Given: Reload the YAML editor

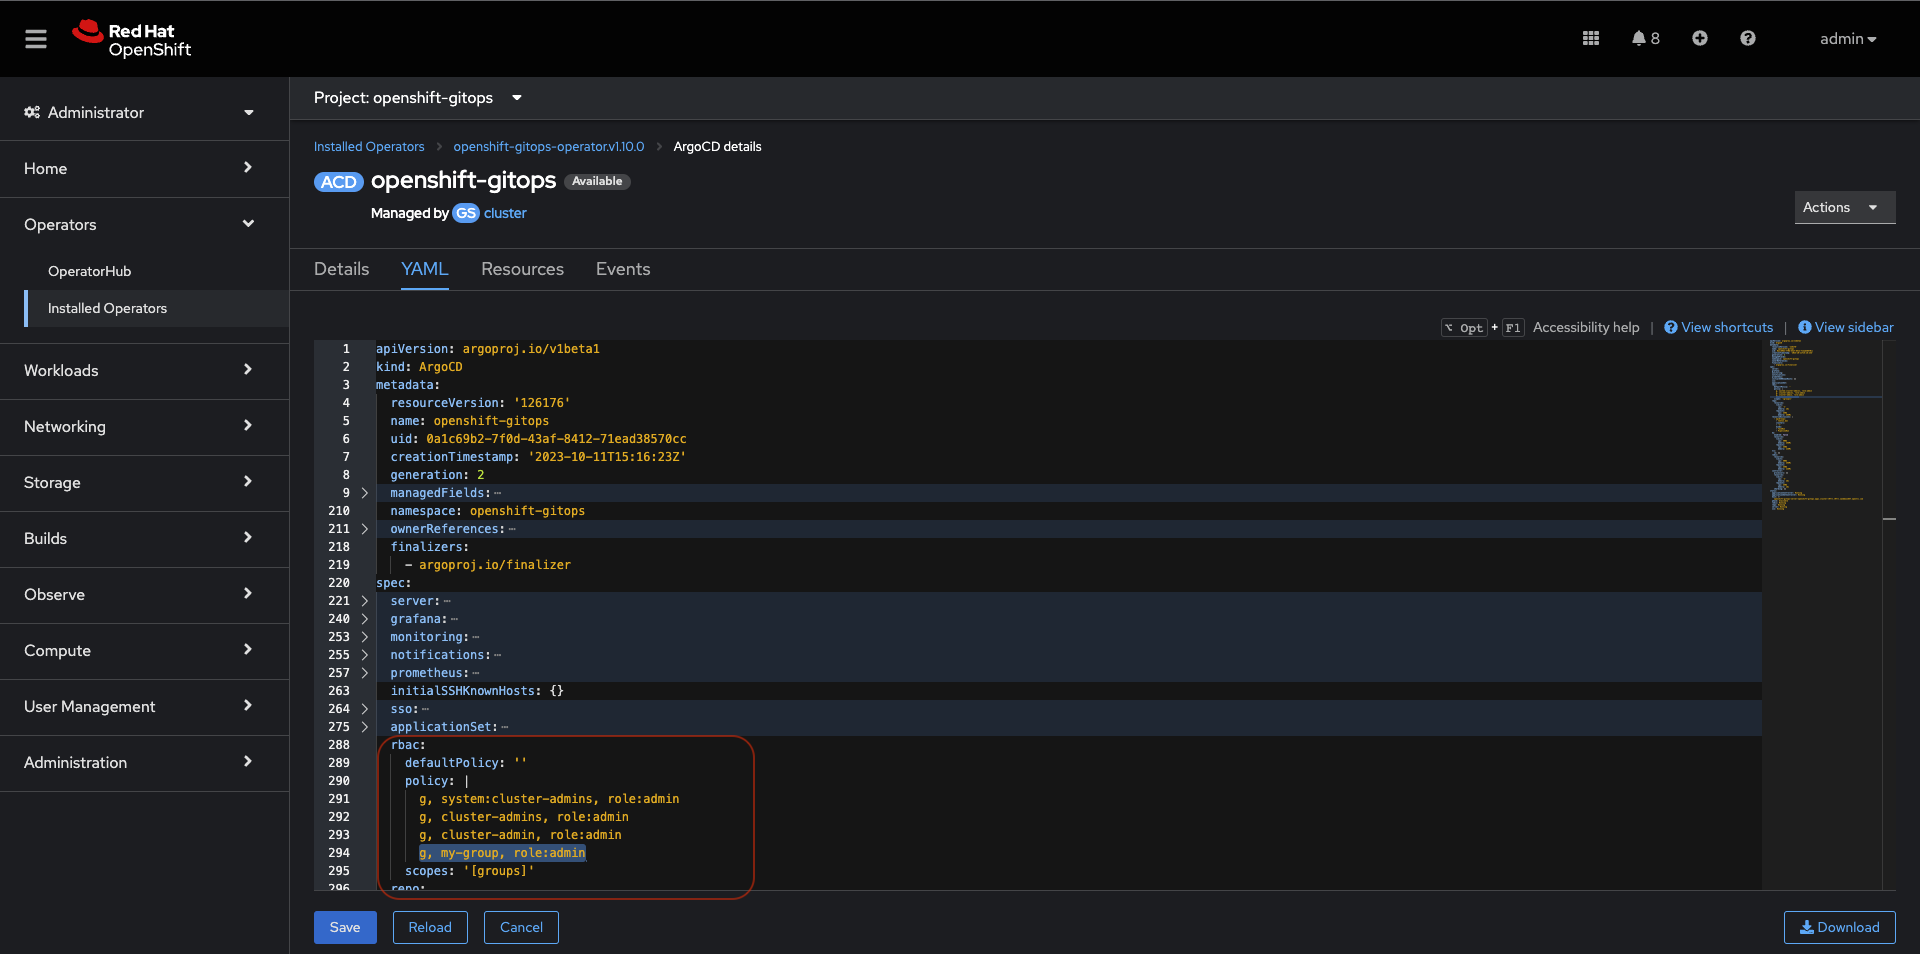Looking at the screenshot, I should pos(430,927).
